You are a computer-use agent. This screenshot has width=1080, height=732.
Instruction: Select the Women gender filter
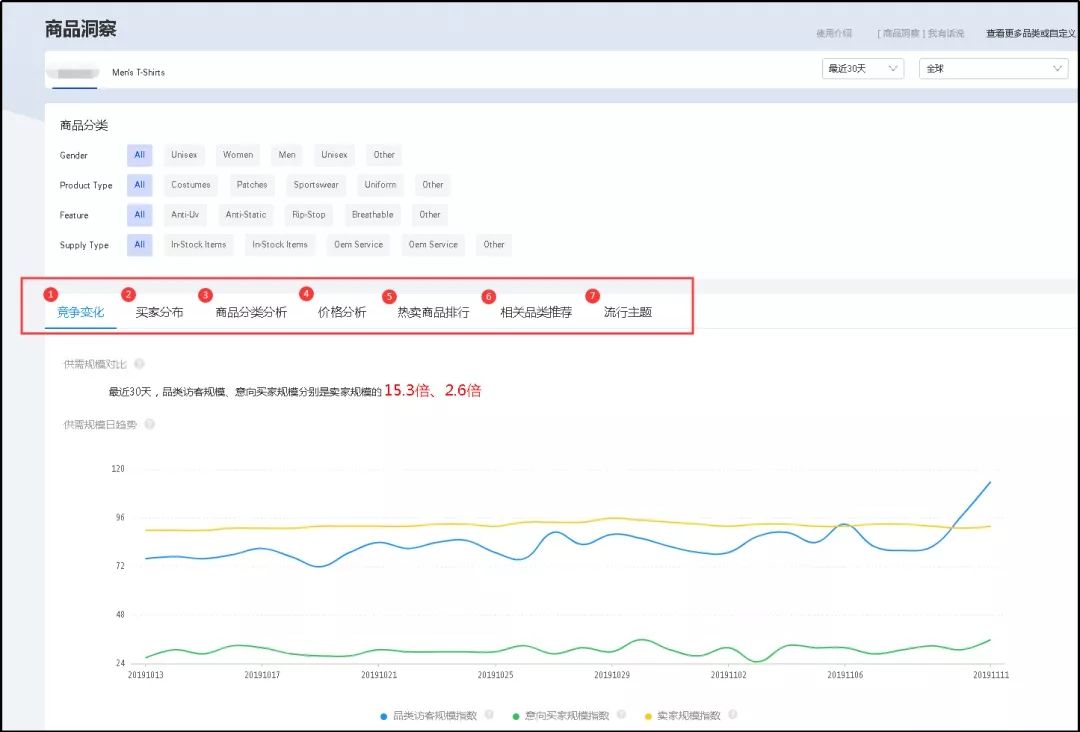tap(238, 155)
